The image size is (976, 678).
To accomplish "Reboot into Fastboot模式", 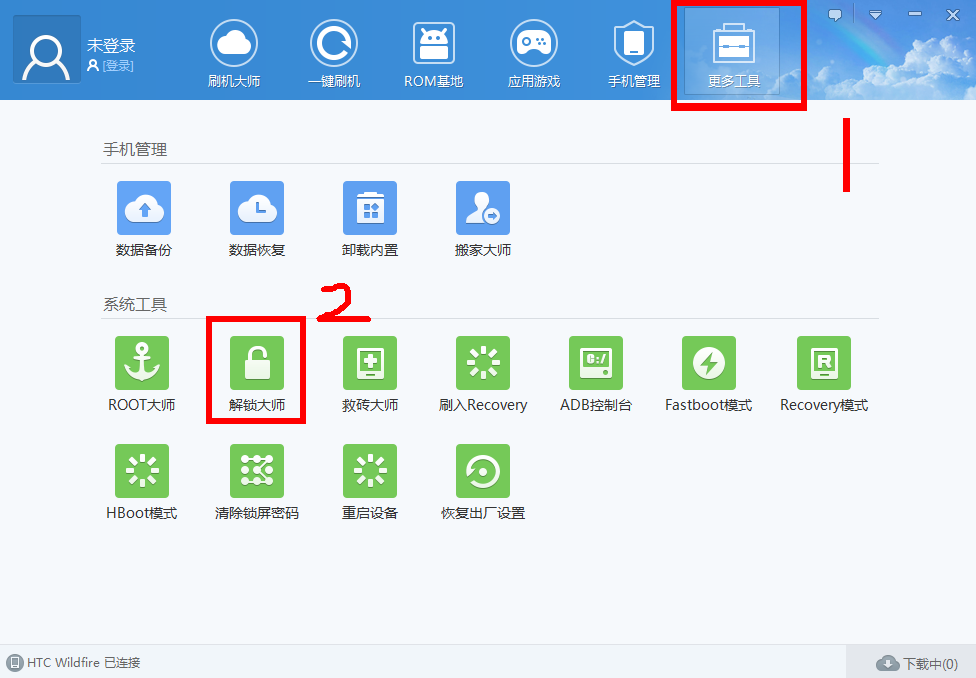I will tap(708, 363).
